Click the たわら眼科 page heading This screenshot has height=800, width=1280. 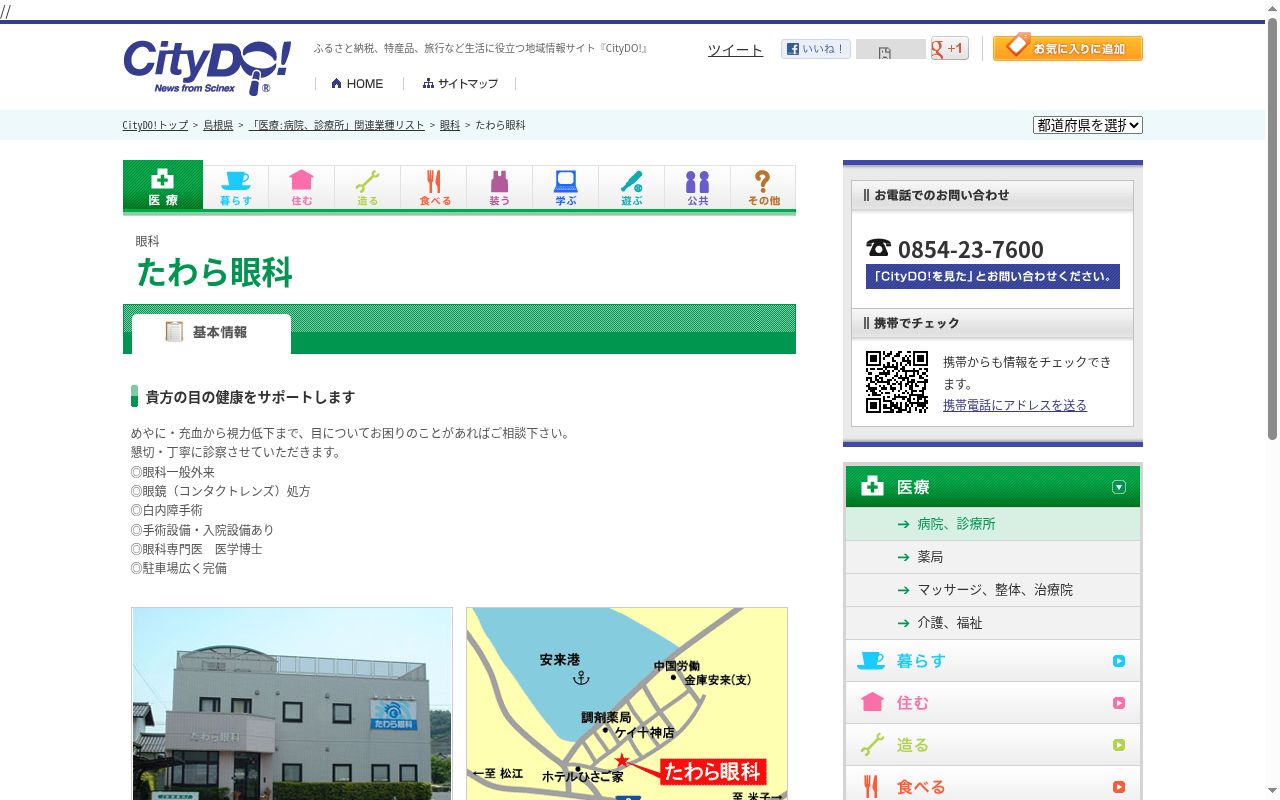215,272
